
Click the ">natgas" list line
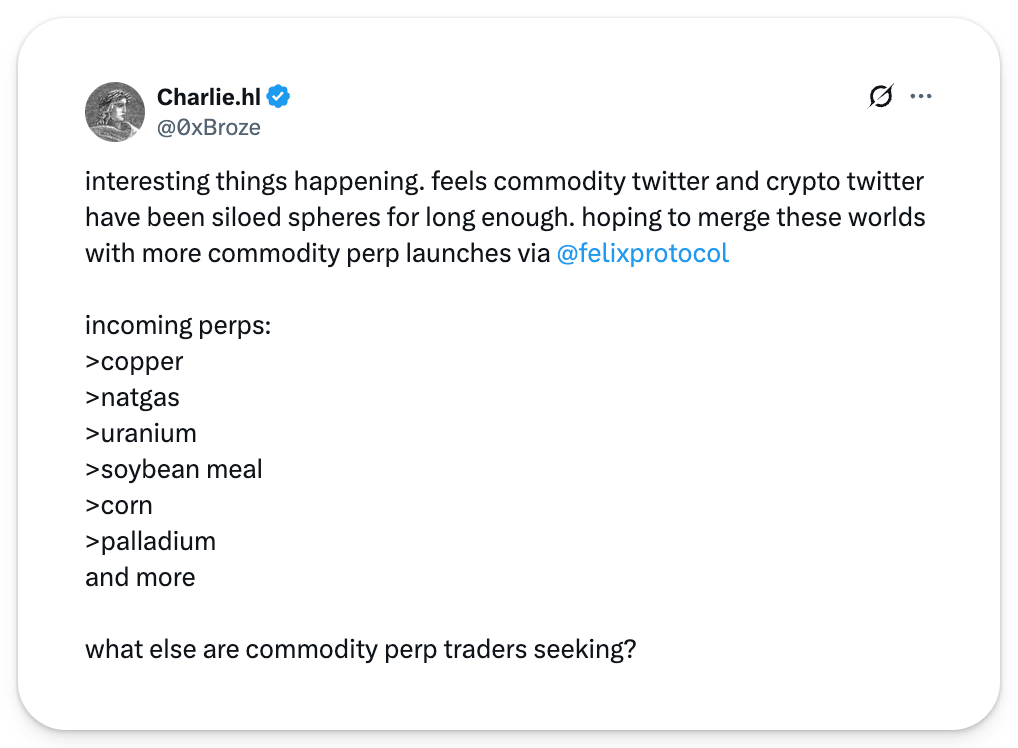(x=133, y=397)
